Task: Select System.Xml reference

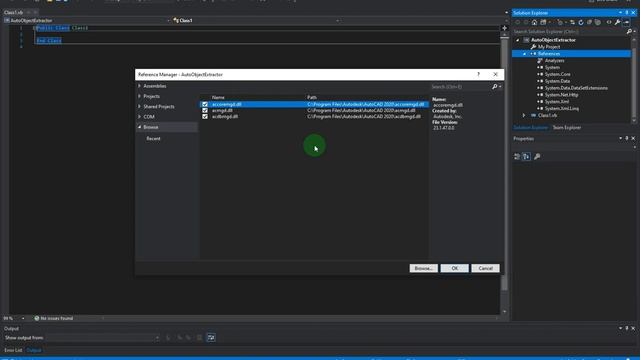Action: [557, 102]
